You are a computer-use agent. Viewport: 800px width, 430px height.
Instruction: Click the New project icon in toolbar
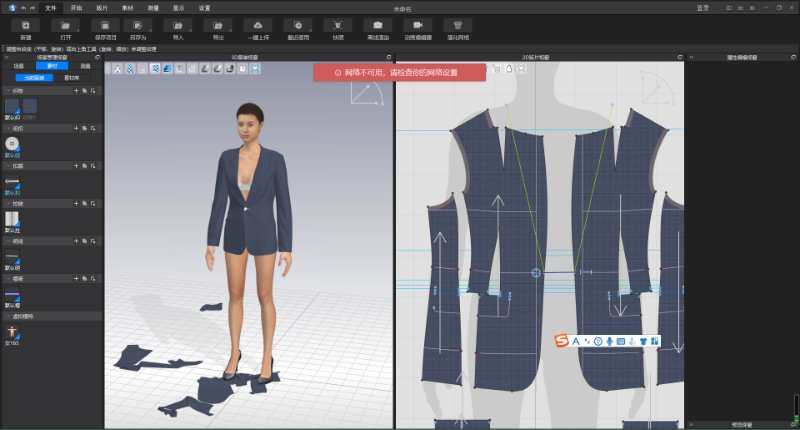pyautogui.click(x=26, y=27)
